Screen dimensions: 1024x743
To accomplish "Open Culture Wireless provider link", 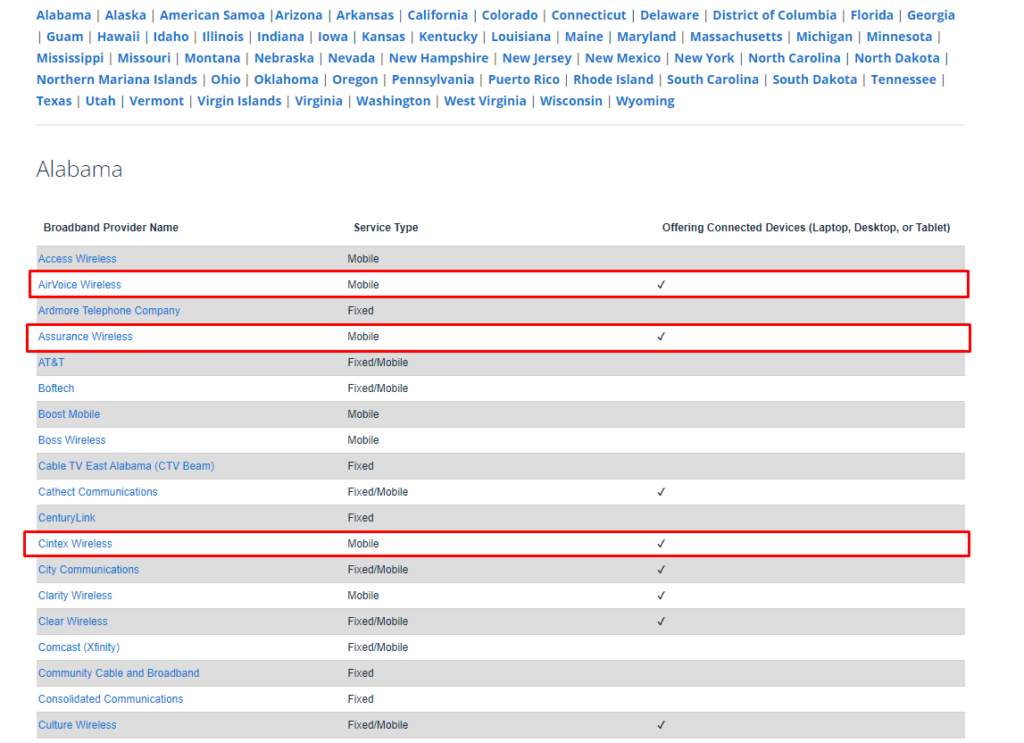I will (77, 725).
